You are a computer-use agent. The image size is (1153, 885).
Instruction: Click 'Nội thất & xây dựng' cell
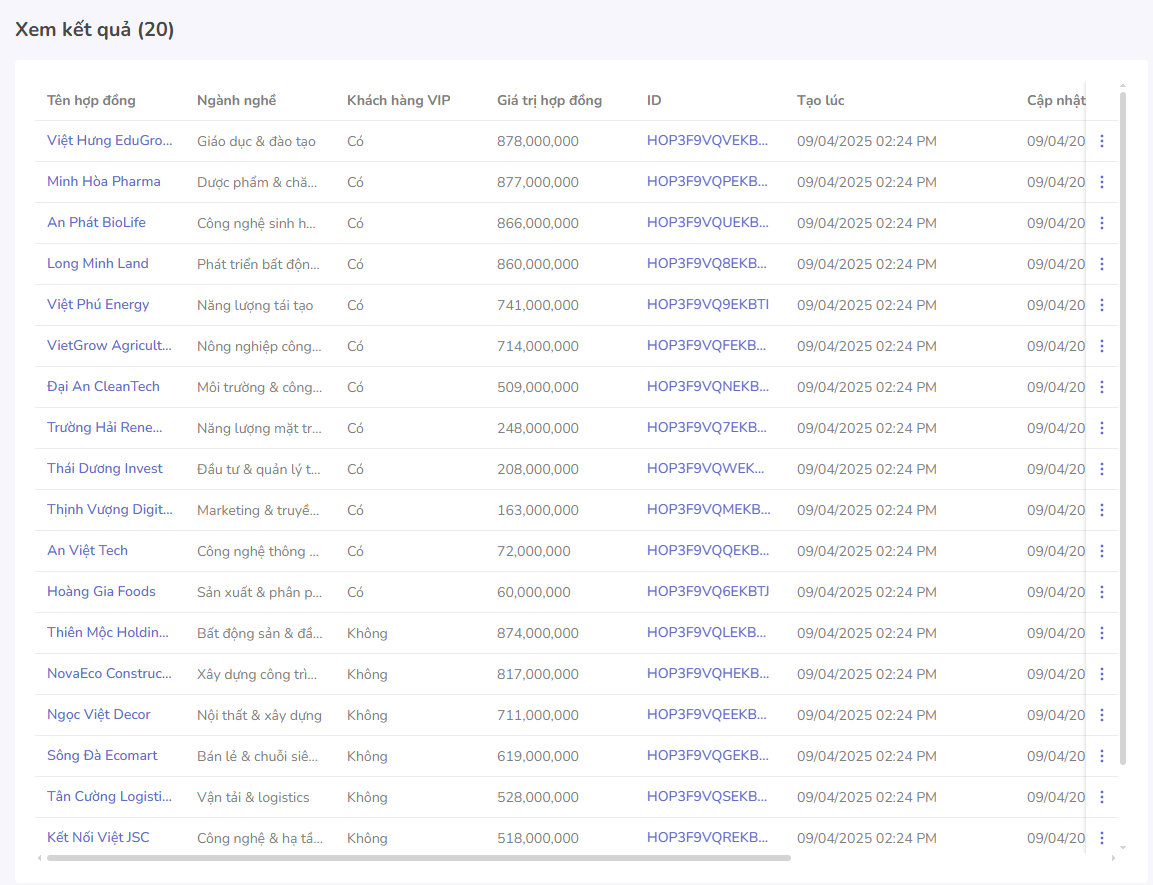260,715
